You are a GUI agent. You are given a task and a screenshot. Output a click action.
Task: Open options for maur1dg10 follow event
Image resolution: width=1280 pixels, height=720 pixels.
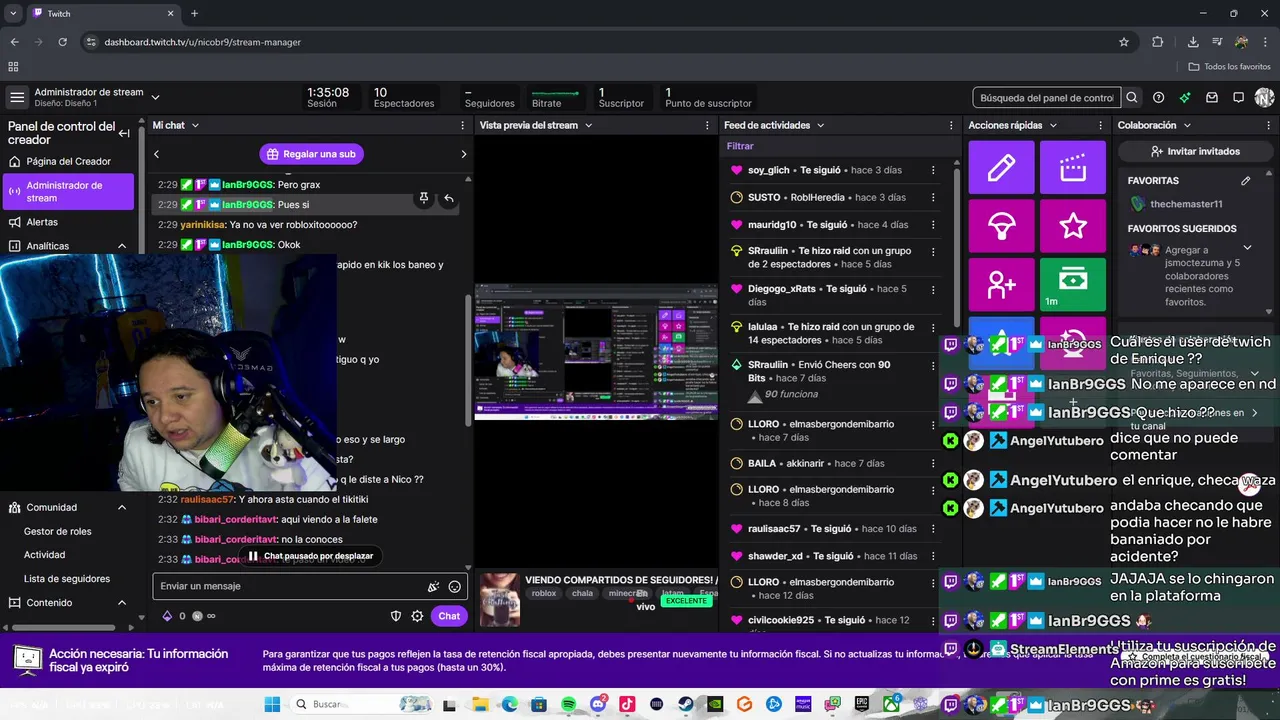933,225
